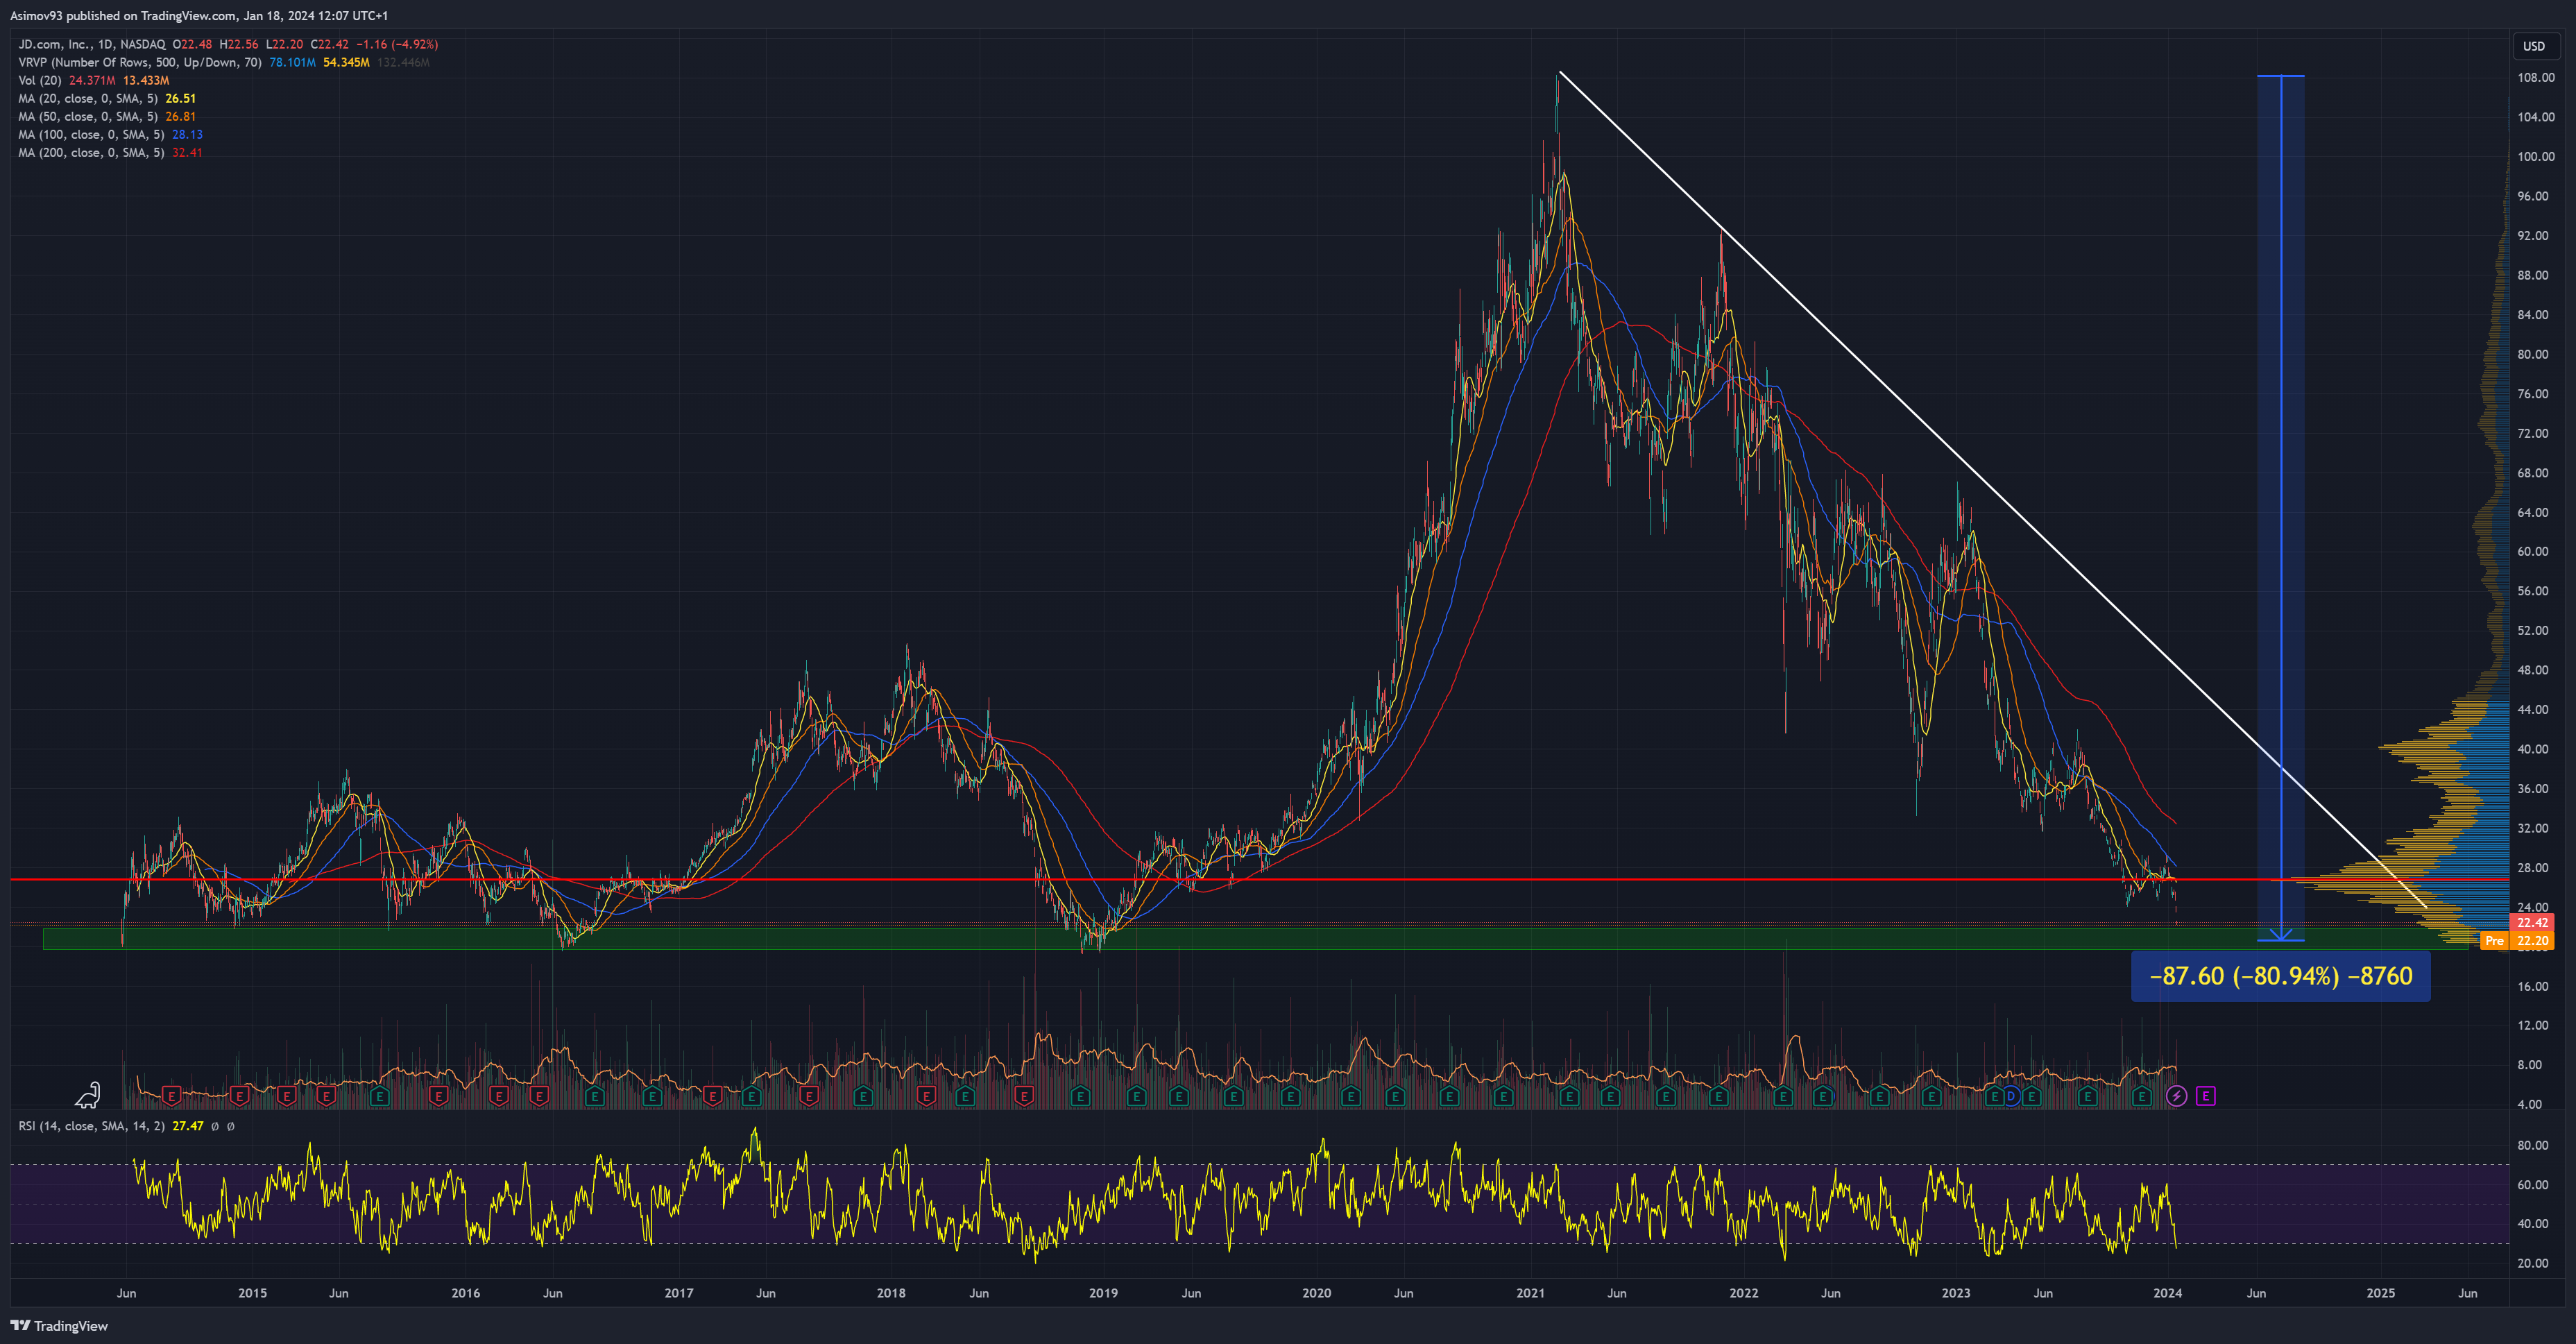The image size is (2576, 1344).
Task: Select the VRVP indicator legend
Action: tap(140, 62)
